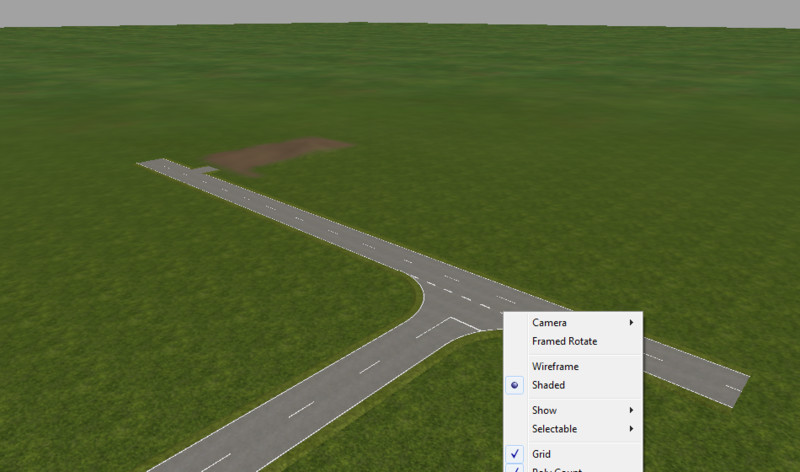Expand the Show submenu
The width and height of the screenshot is (800, 472).
coord(545,411)
